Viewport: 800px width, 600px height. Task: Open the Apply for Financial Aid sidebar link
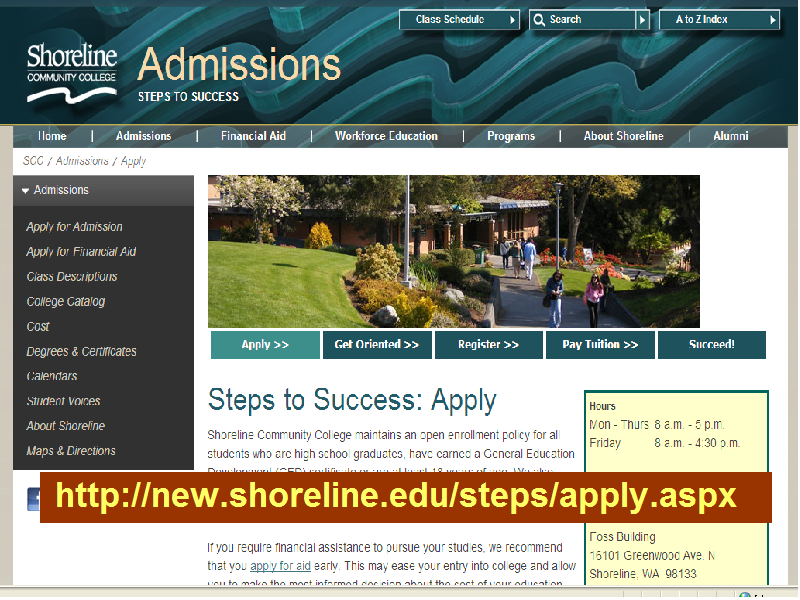[x=81, y=252]
